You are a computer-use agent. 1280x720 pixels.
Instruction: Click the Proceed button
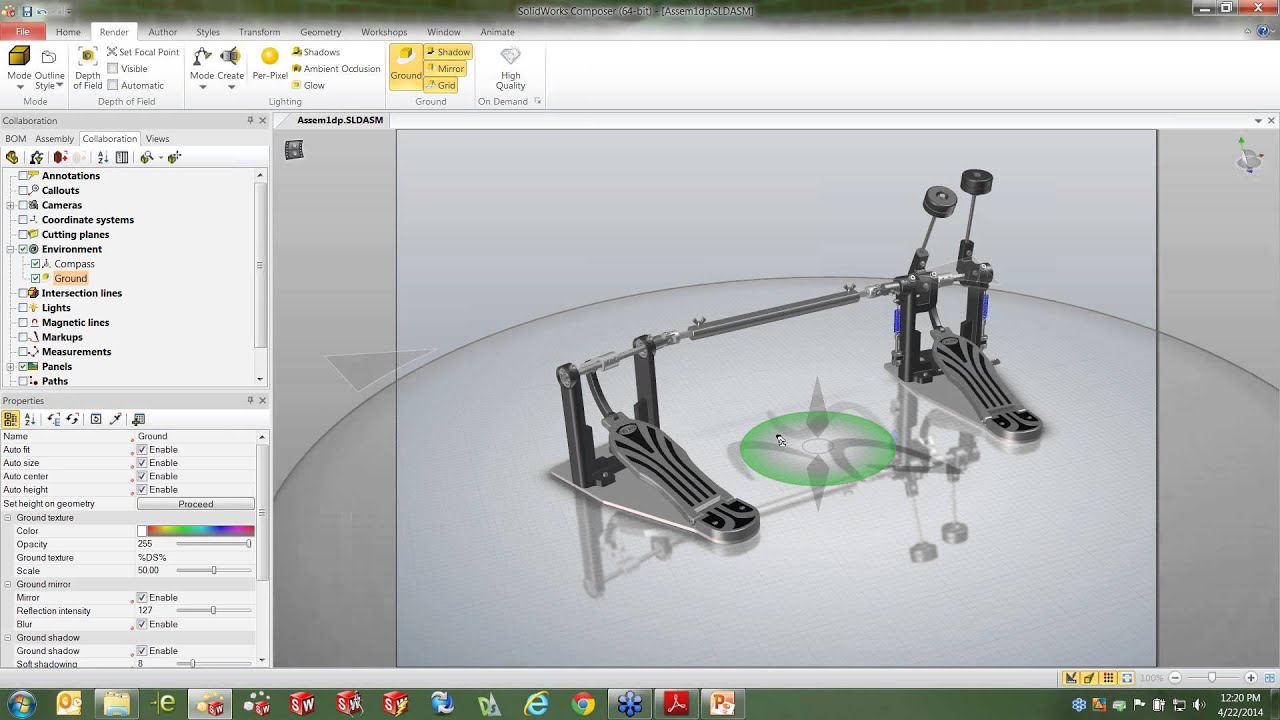coord(196,504)
